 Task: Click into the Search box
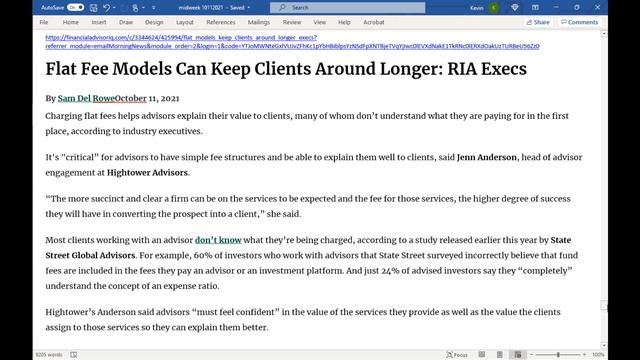pyautogui.click(x=347, y=7)
